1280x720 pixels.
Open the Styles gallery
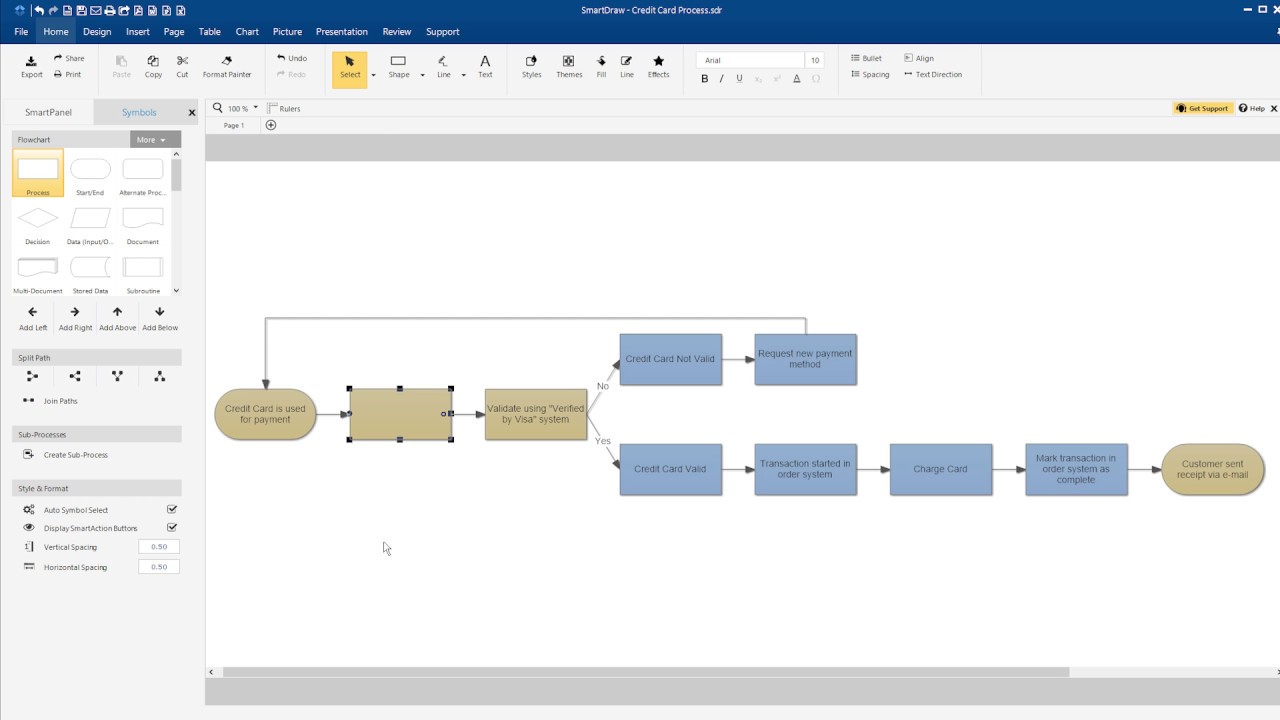tap(531, 67)
